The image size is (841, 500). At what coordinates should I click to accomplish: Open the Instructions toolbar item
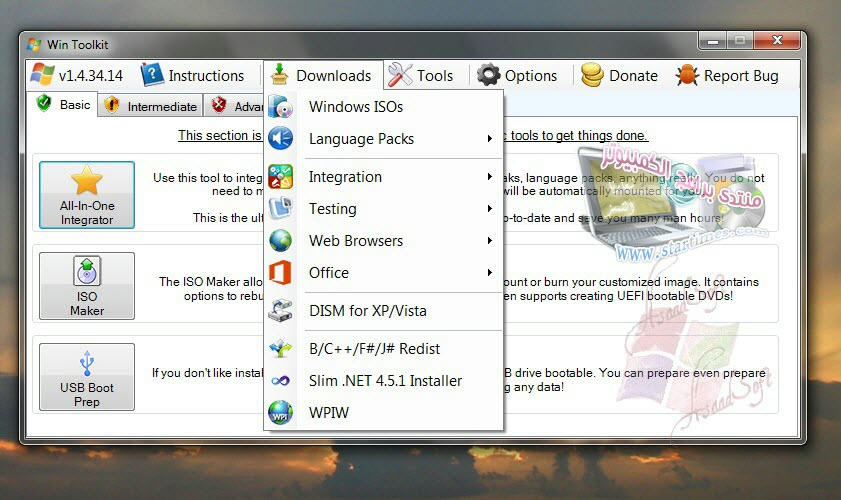(x=193, y=75)
